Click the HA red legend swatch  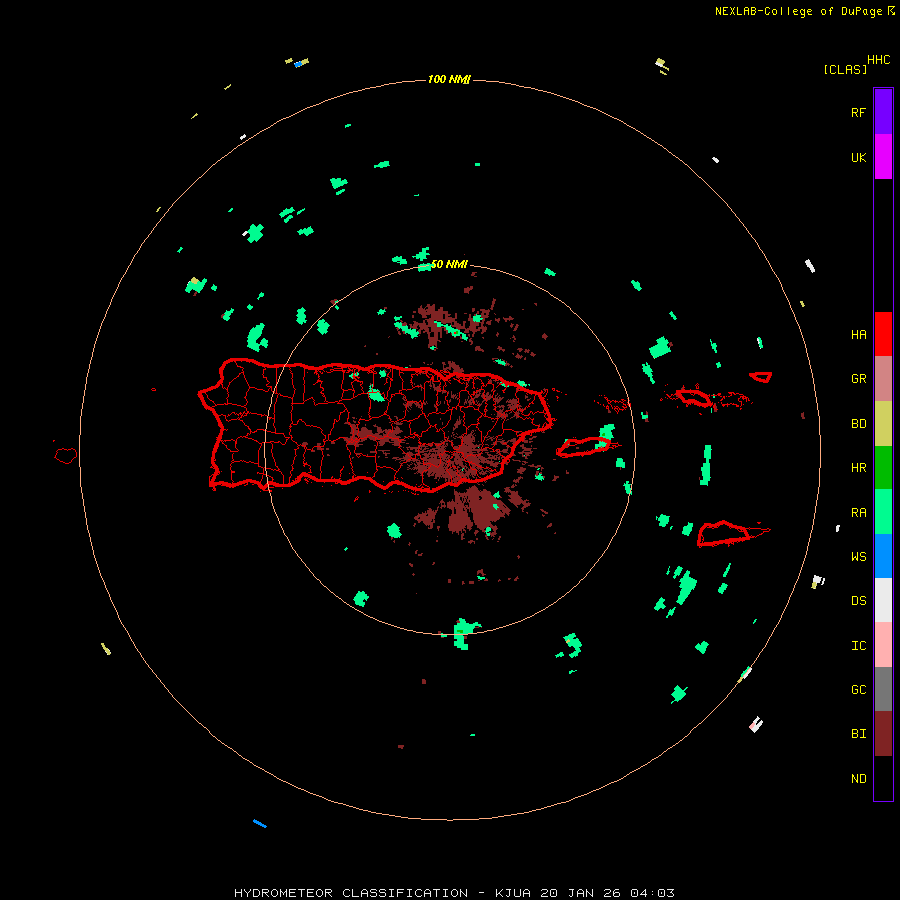(883, 334)
